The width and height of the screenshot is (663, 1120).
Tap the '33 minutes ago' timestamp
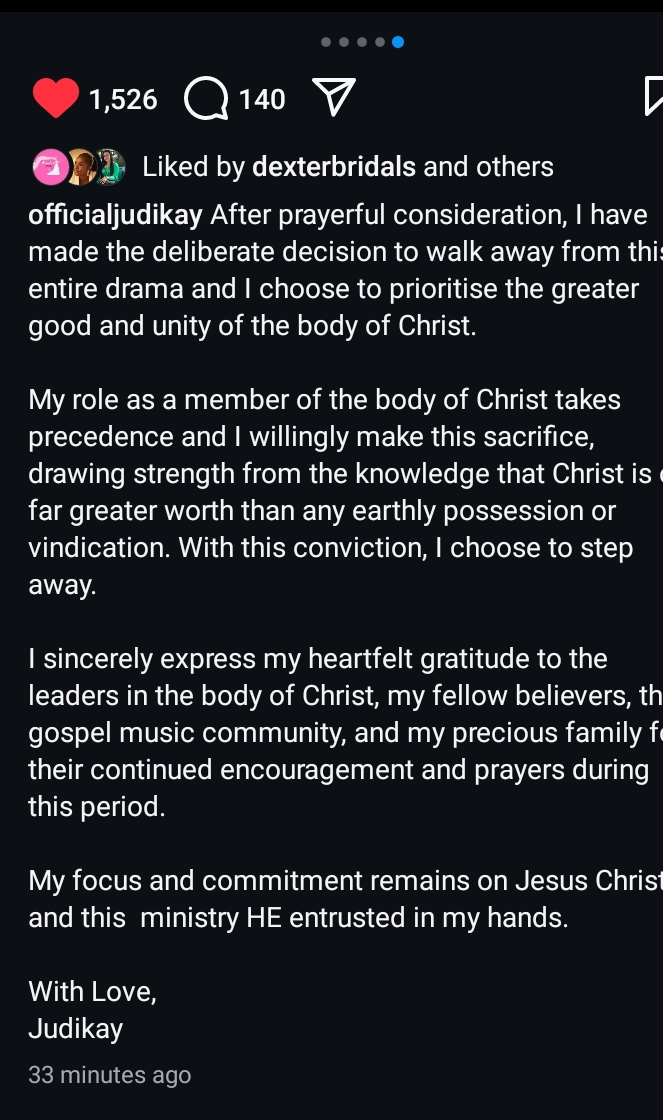109,1075
